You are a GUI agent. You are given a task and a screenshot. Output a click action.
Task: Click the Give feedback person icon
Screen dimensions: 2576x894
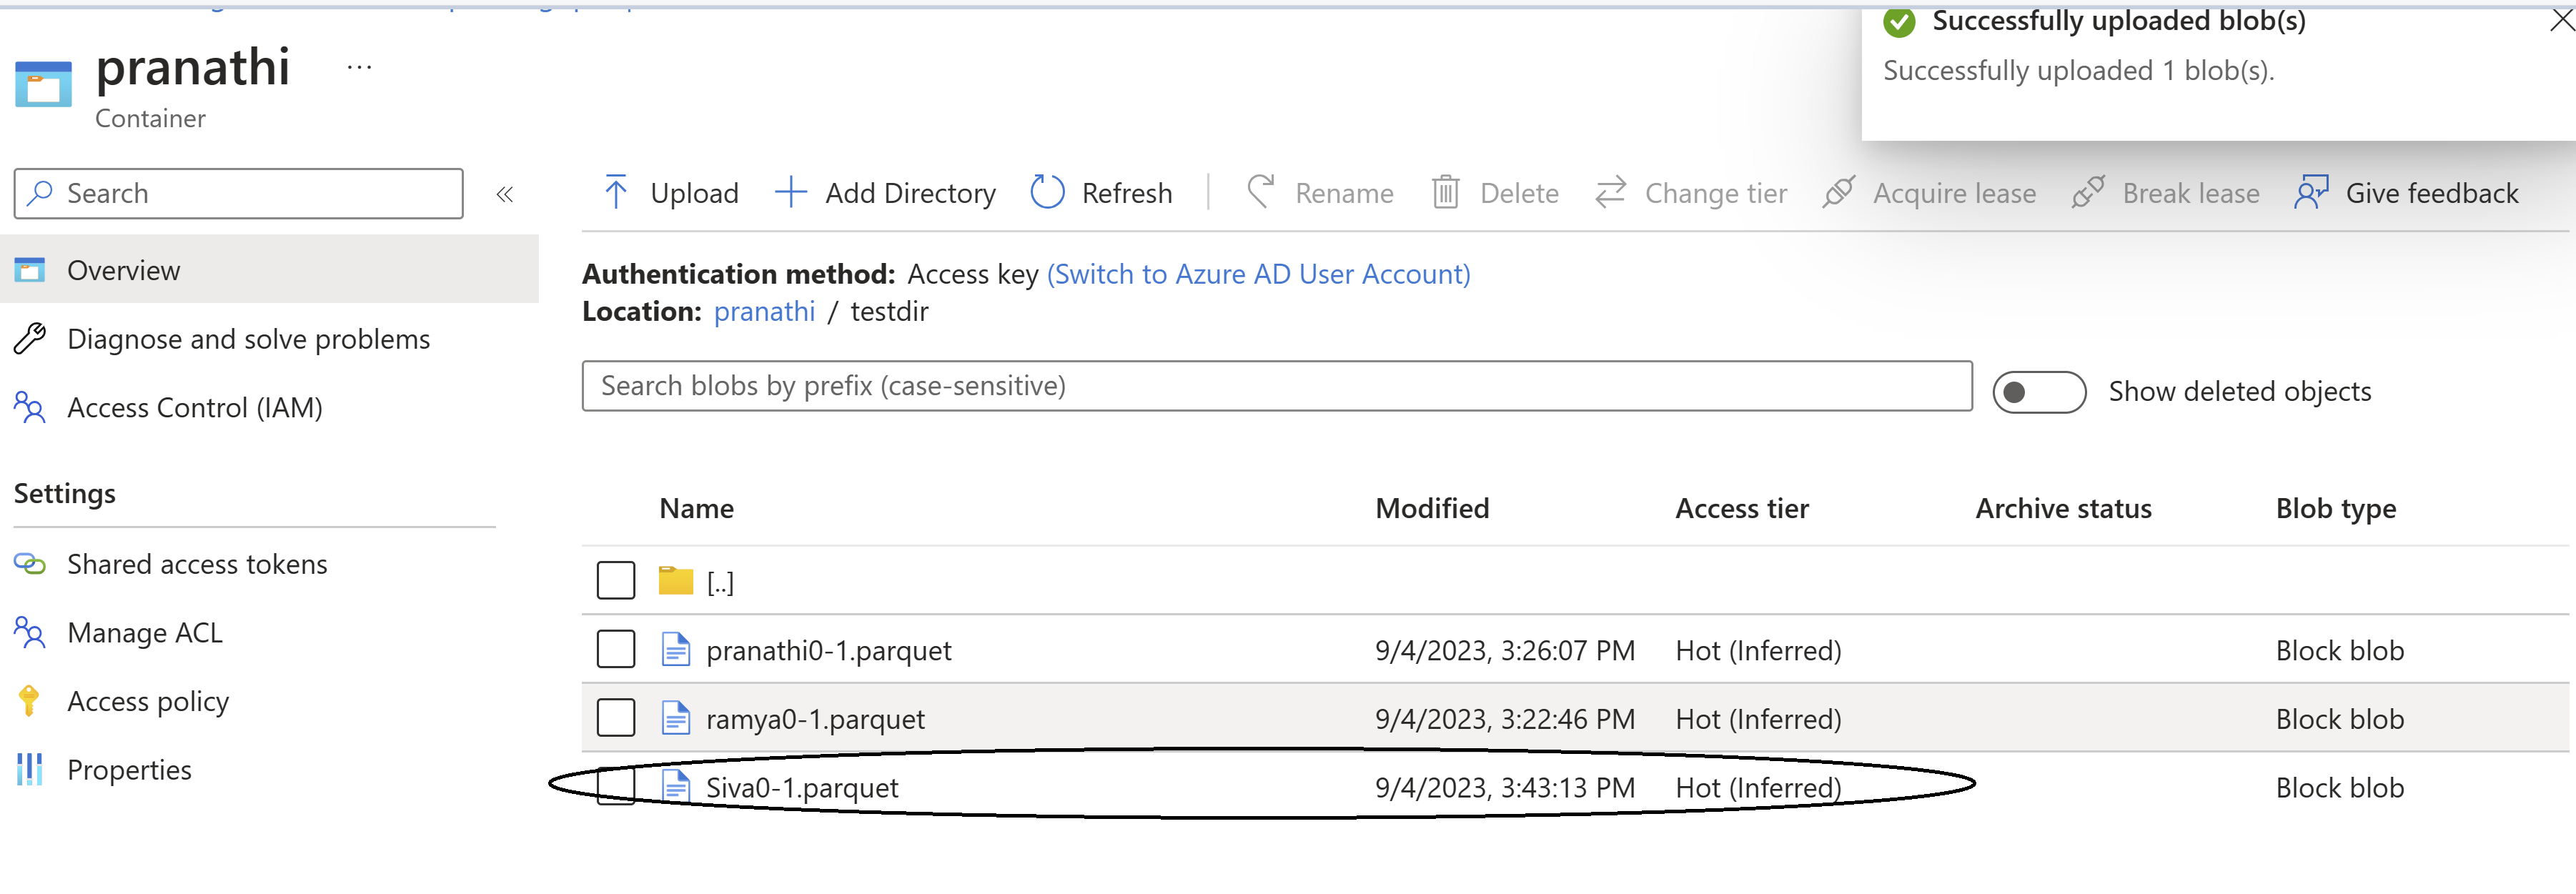coord(2310,192)
